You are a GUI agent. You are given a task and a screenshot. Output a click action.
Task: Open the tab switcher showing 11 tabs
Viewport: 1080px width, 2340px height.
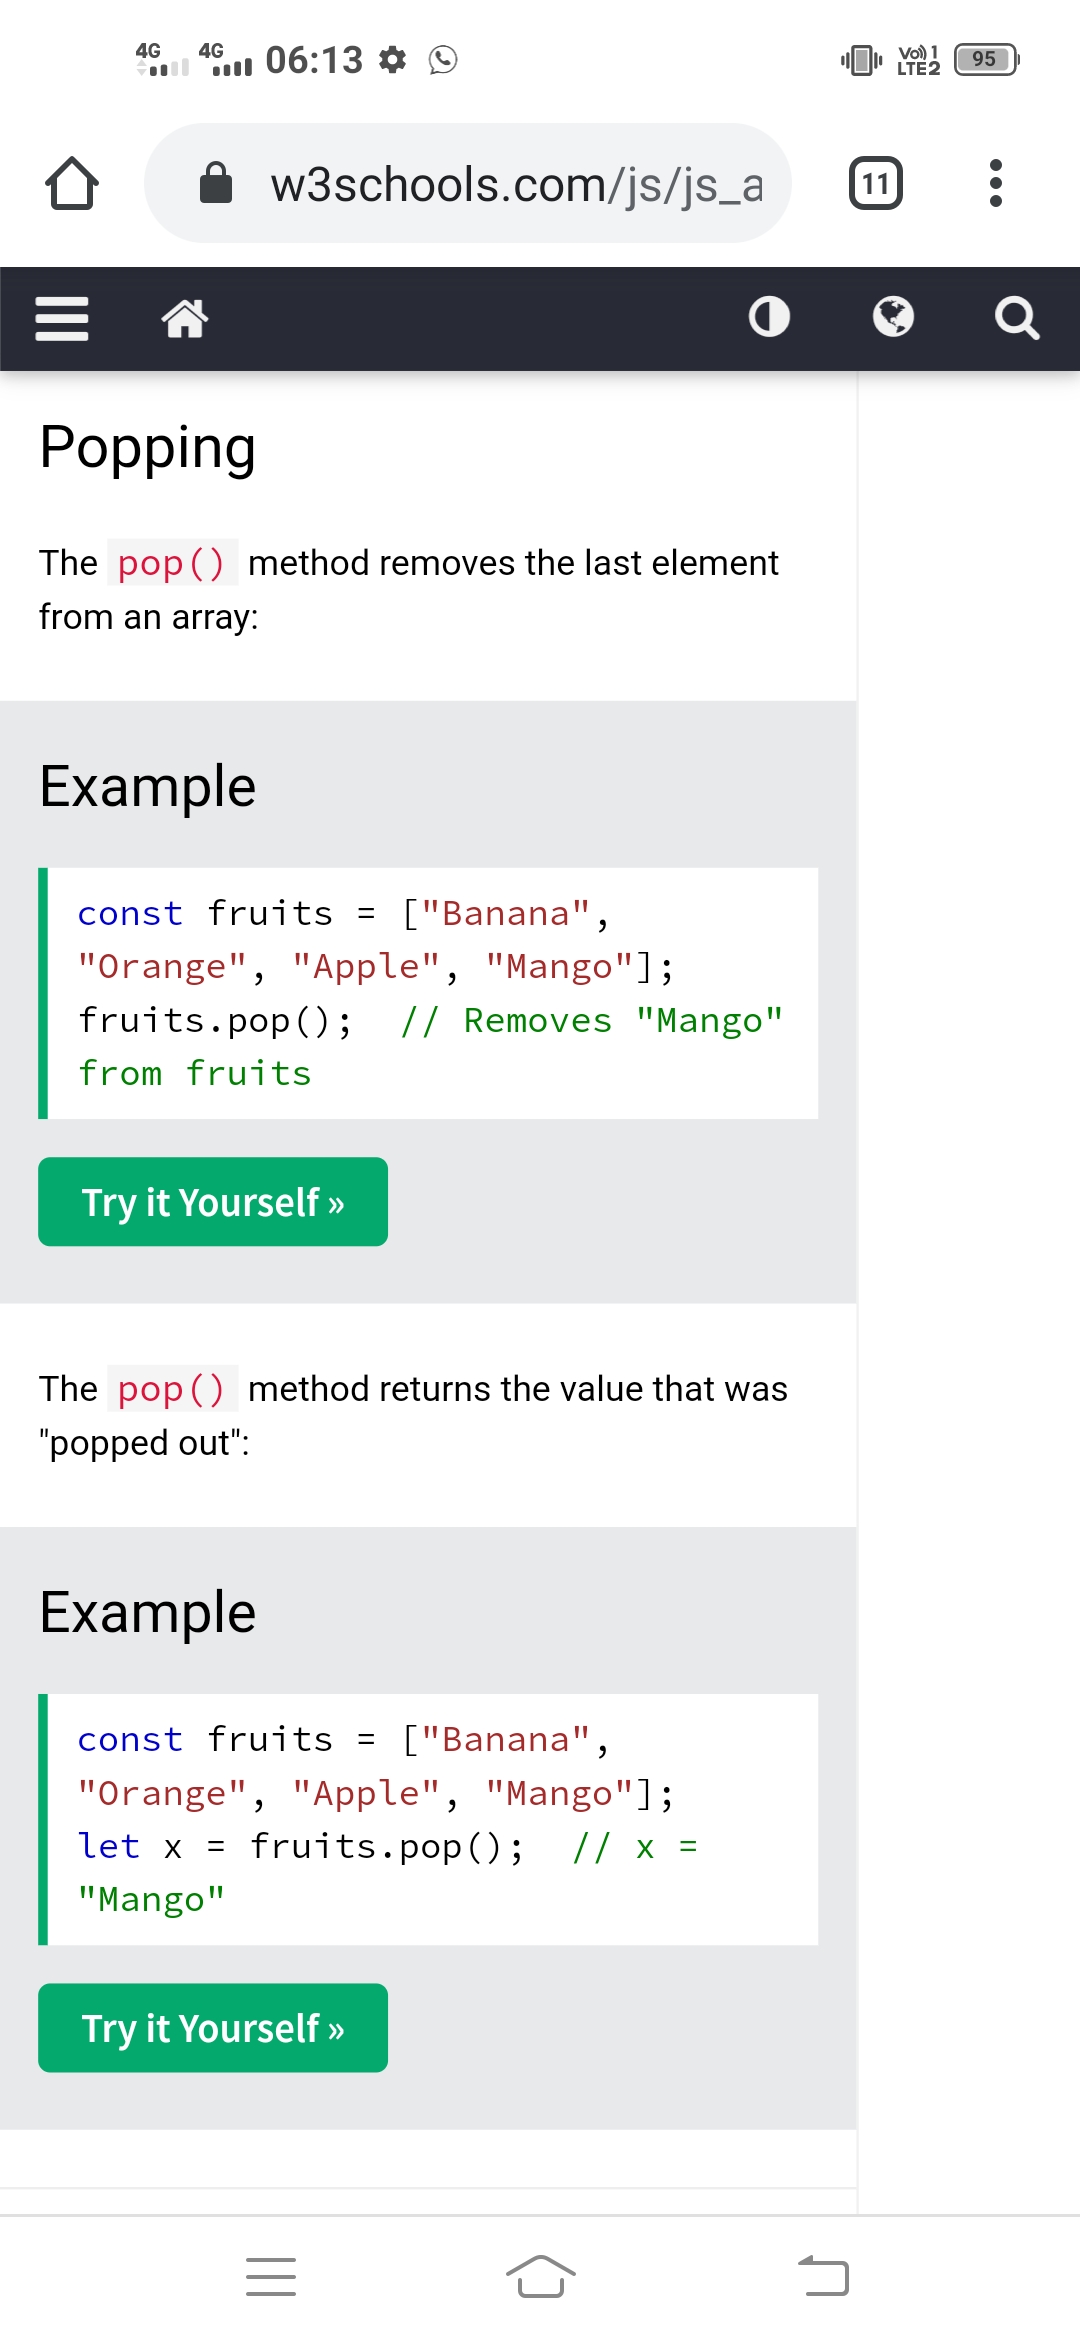[x=875, y=184]
